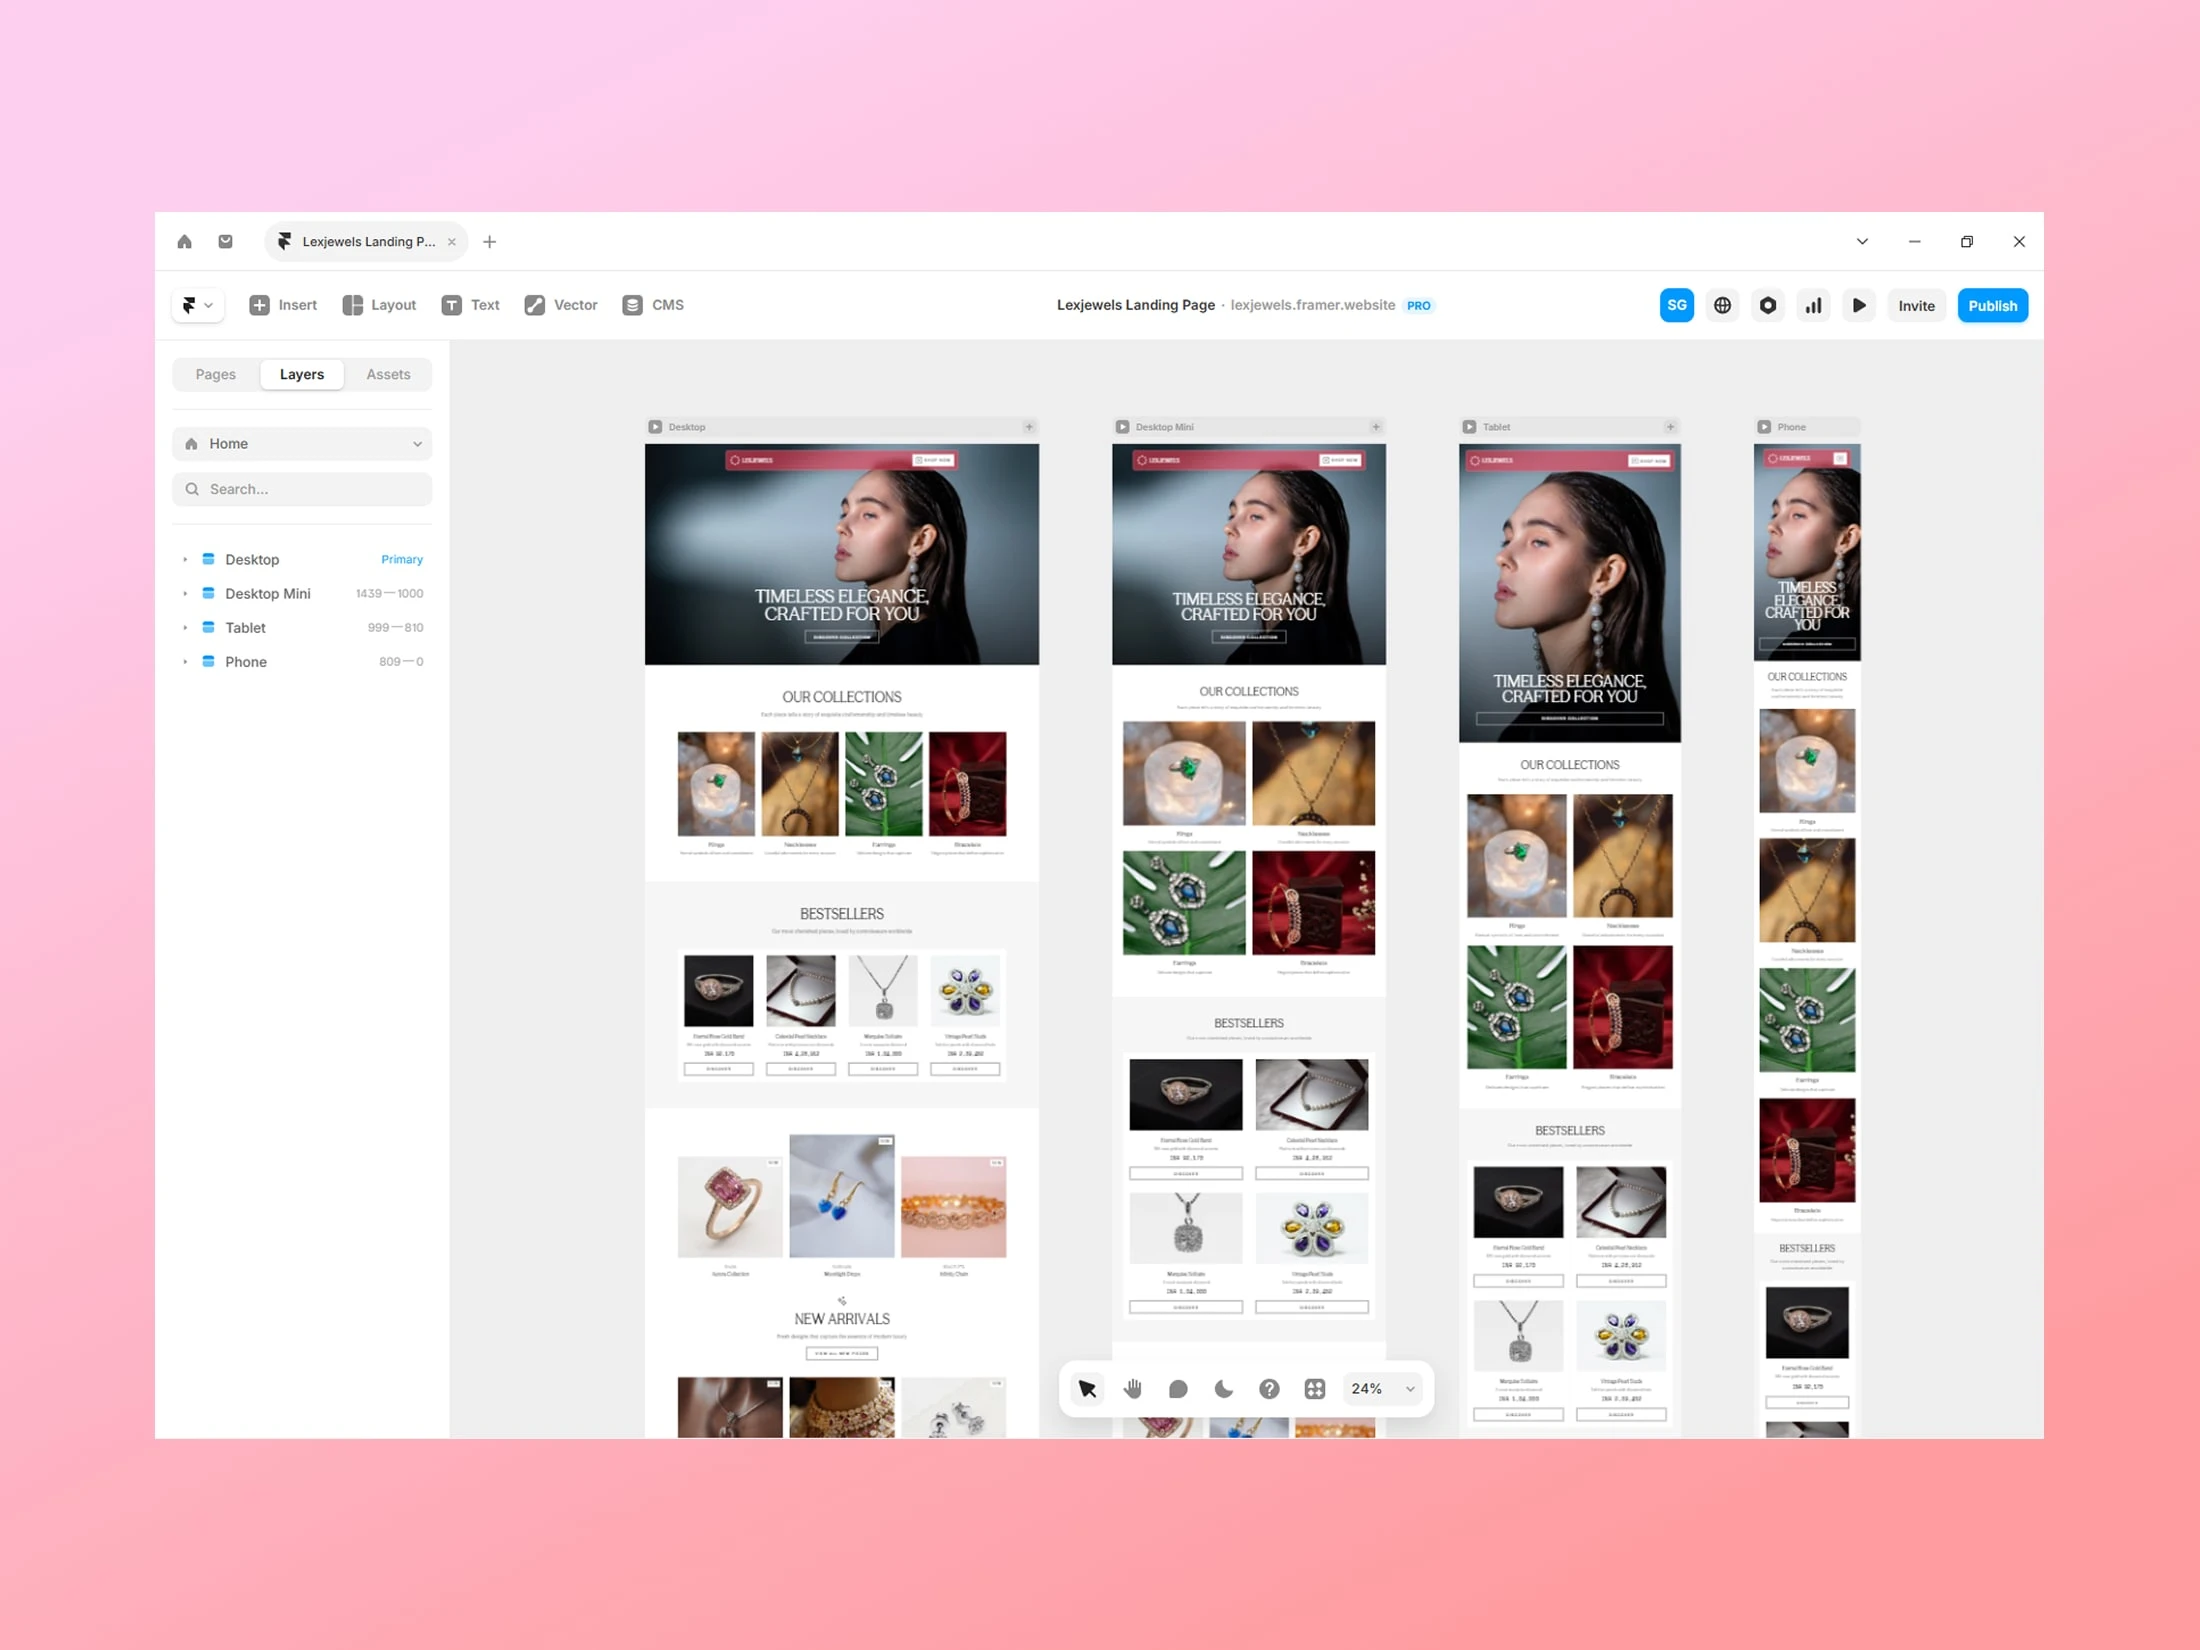Open the Home page dropdown
2200x1650 pixels.
(x=302, y=443)
